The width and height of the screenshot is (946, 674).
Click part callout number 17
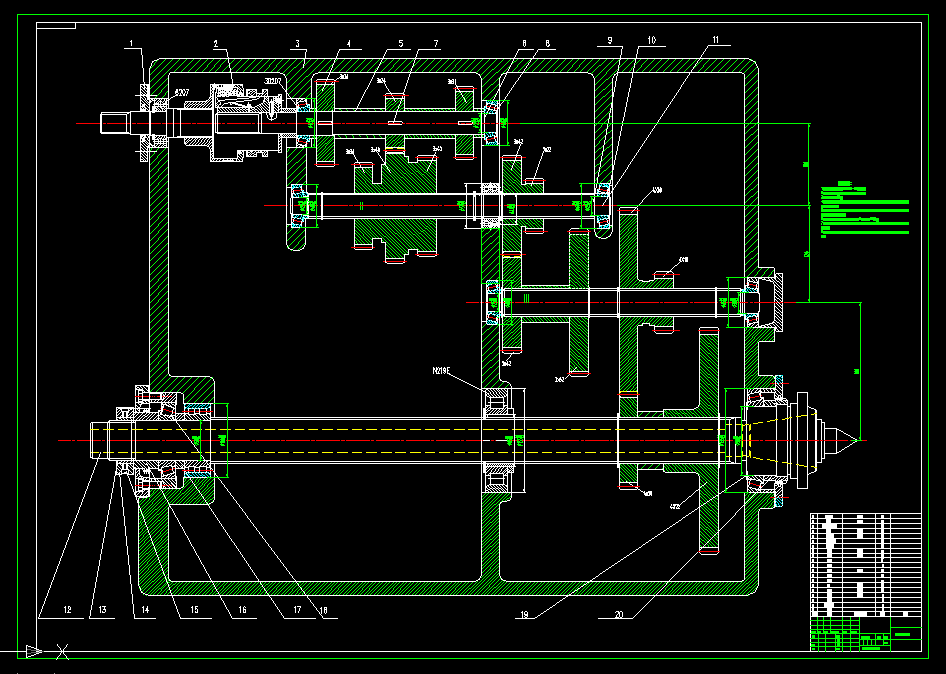pos(296,610)
